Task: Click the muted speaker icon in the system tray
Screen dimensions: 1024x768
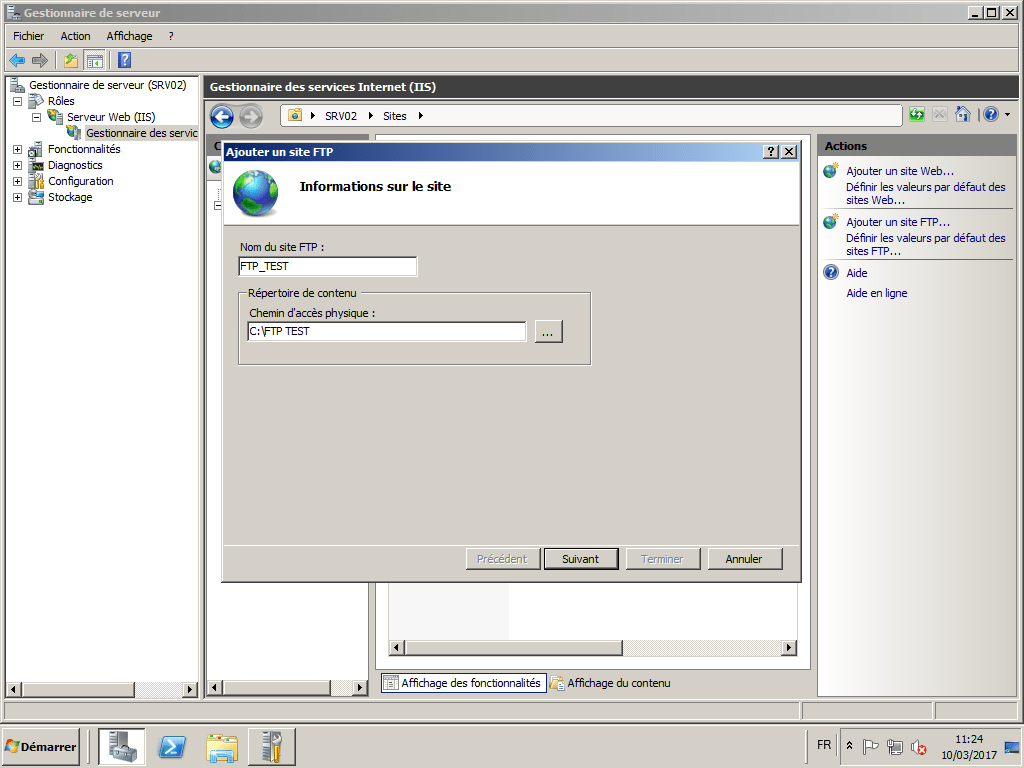Action: [919, 747]
